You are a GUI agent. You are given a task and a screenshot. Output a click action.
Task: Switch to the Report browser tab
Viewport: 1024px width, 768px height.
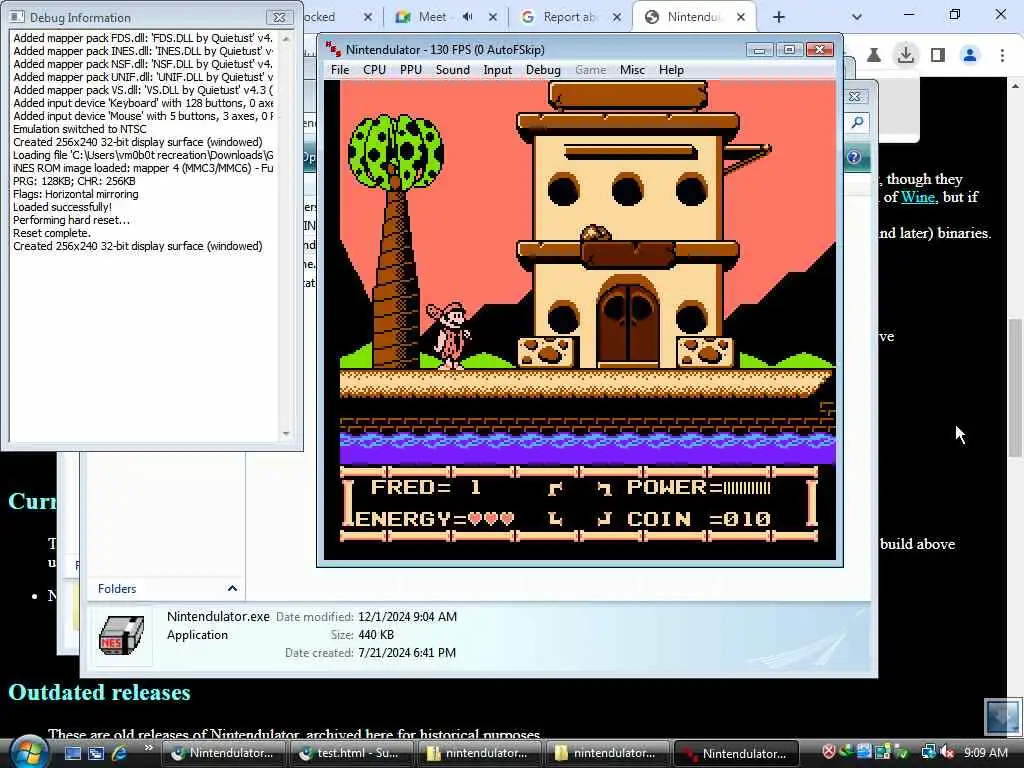[x=568, y=17]
